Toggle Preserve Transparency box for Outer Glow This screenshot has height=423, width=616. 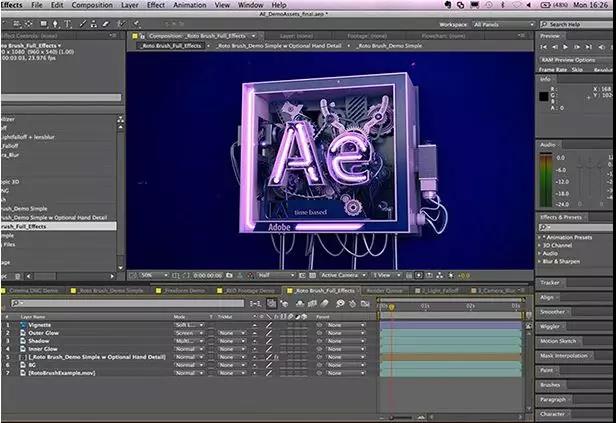(211, 333)
